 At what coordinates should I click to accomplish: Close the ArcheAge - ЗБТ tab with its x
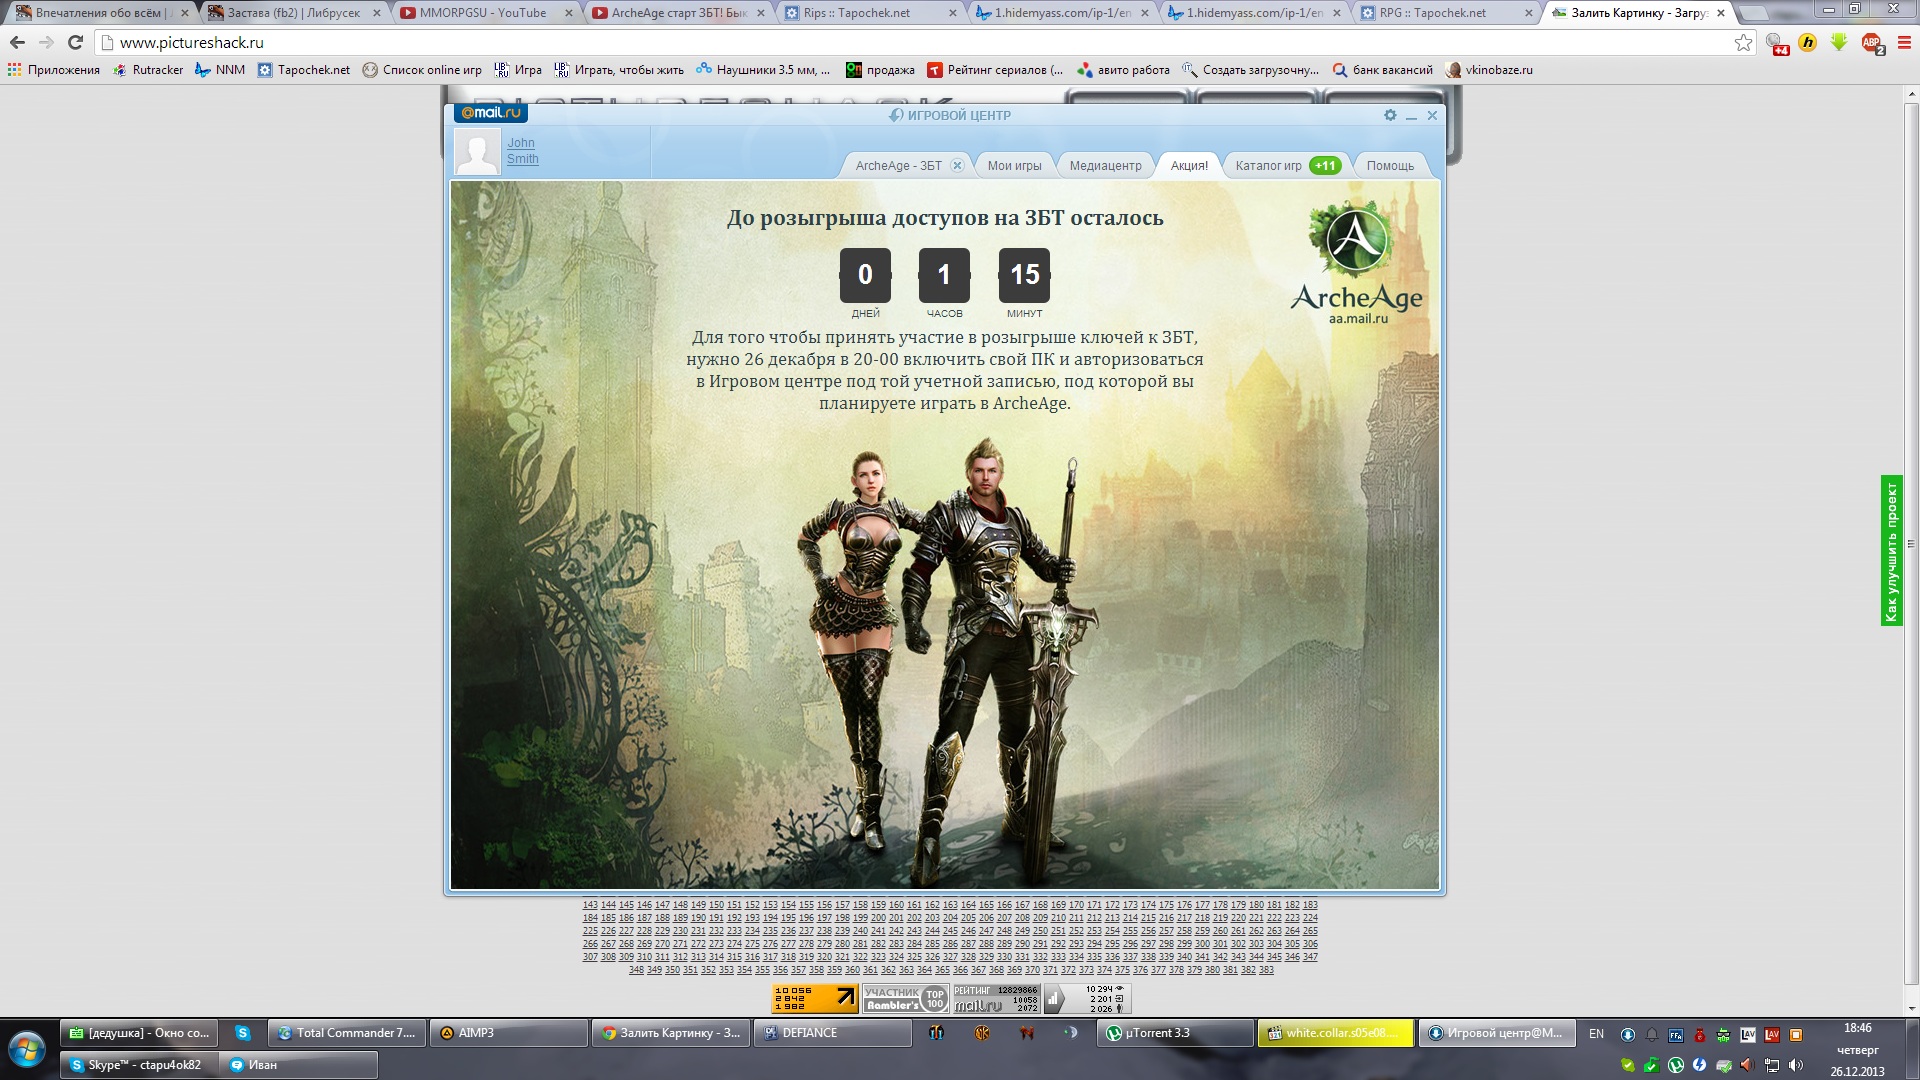click(x=957, y=166)
